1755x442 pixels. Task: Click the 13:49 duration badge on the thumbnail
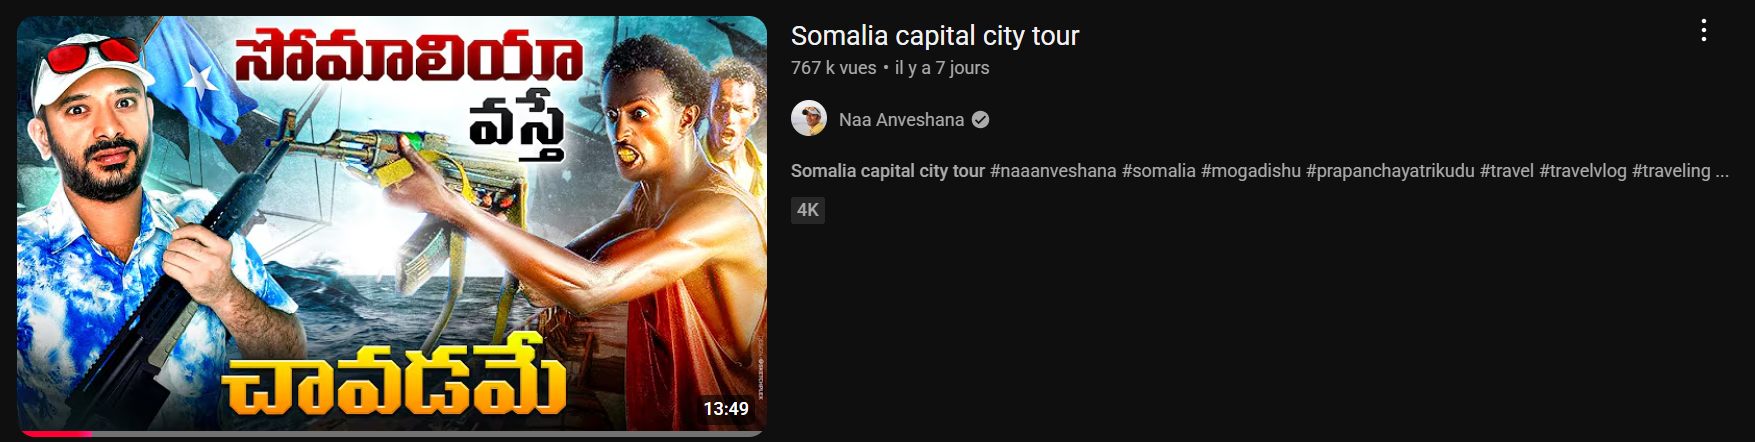click(x=726, y=408)
